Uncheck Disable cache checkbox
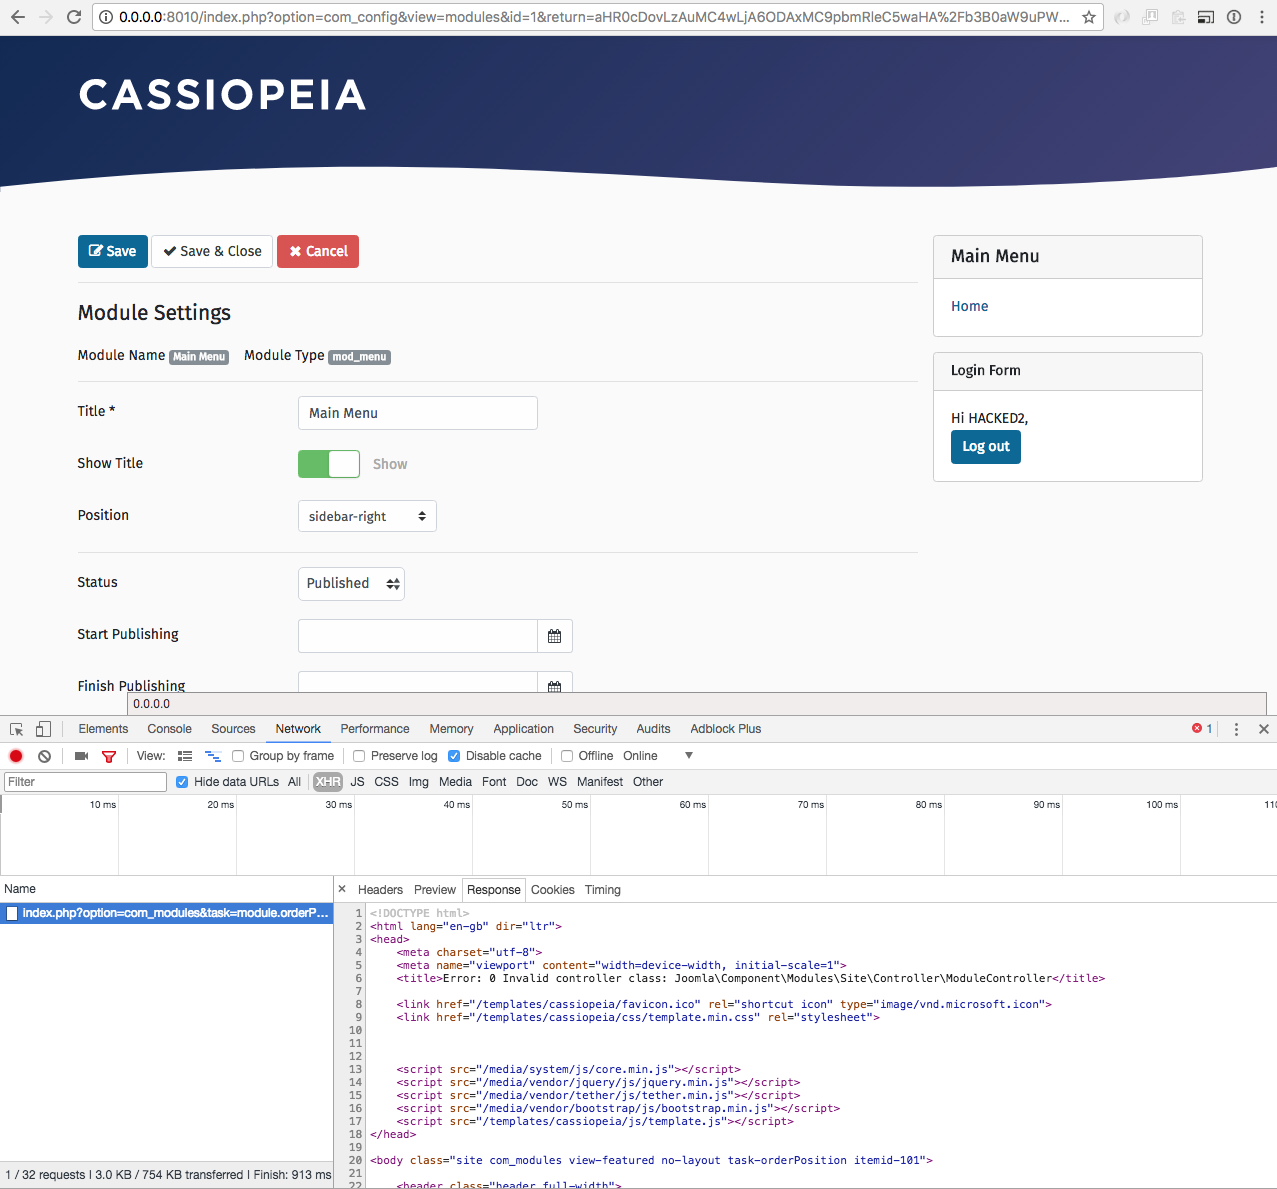This screenshot has height=1189, width=1277. 454,756
